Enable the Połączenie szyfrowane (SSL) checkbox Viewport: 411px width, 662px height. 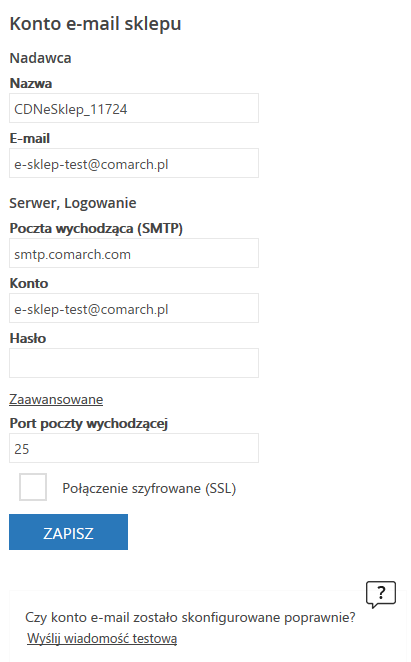point(33,487)
